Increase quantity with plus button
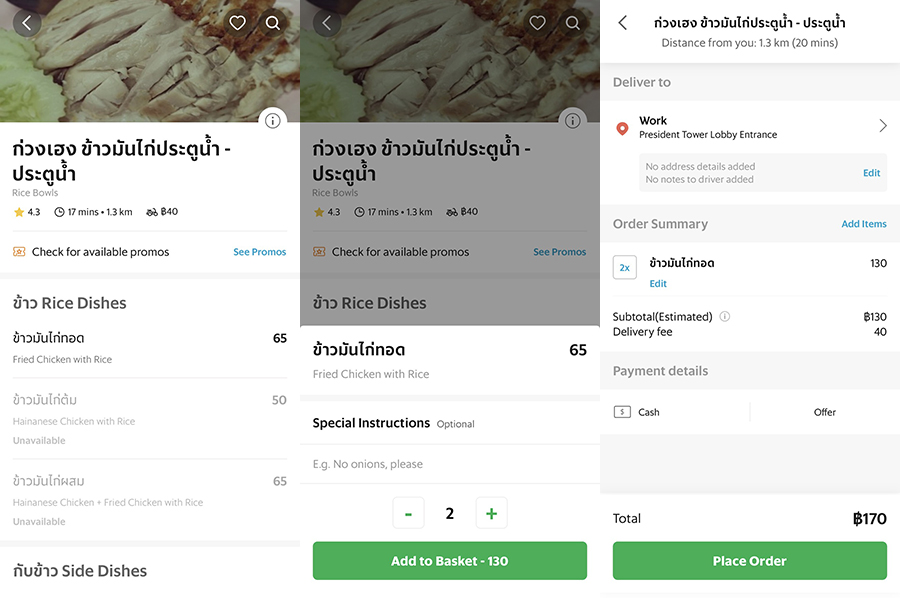 click(x=491, y=513)
